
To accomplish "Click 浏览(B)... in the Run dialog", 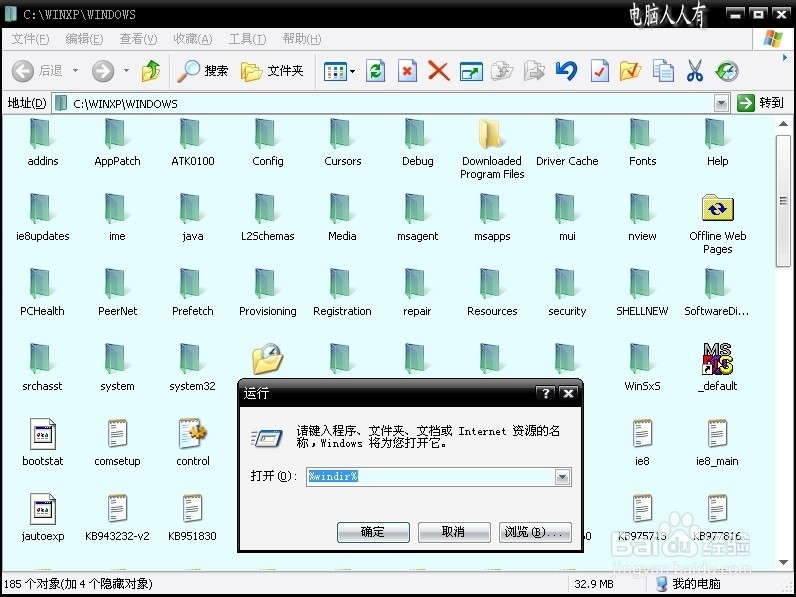I will (535, 532).
